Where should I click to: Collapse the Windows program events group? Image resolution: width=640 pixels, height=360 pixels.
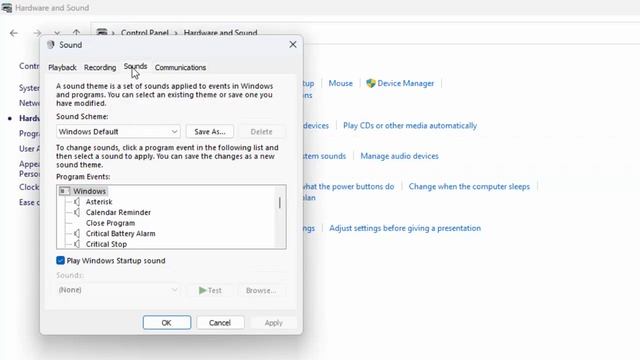(64, 191)
